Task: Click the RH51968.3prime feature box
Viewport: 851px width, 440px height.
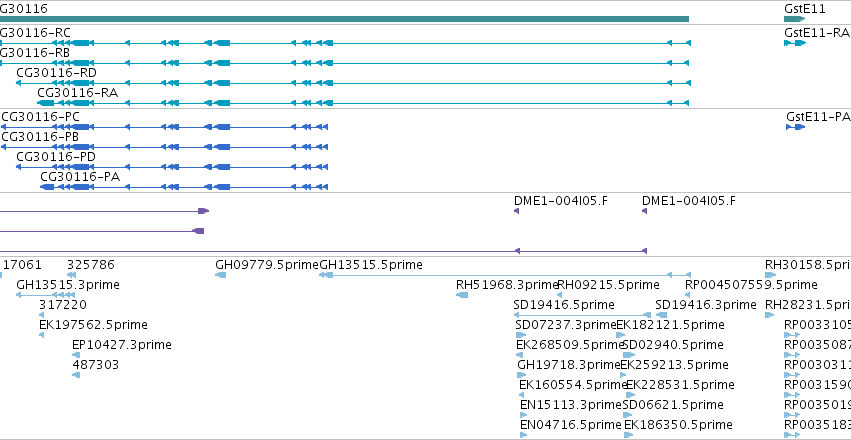Action: pyautogui.click(x=462, y=295)
